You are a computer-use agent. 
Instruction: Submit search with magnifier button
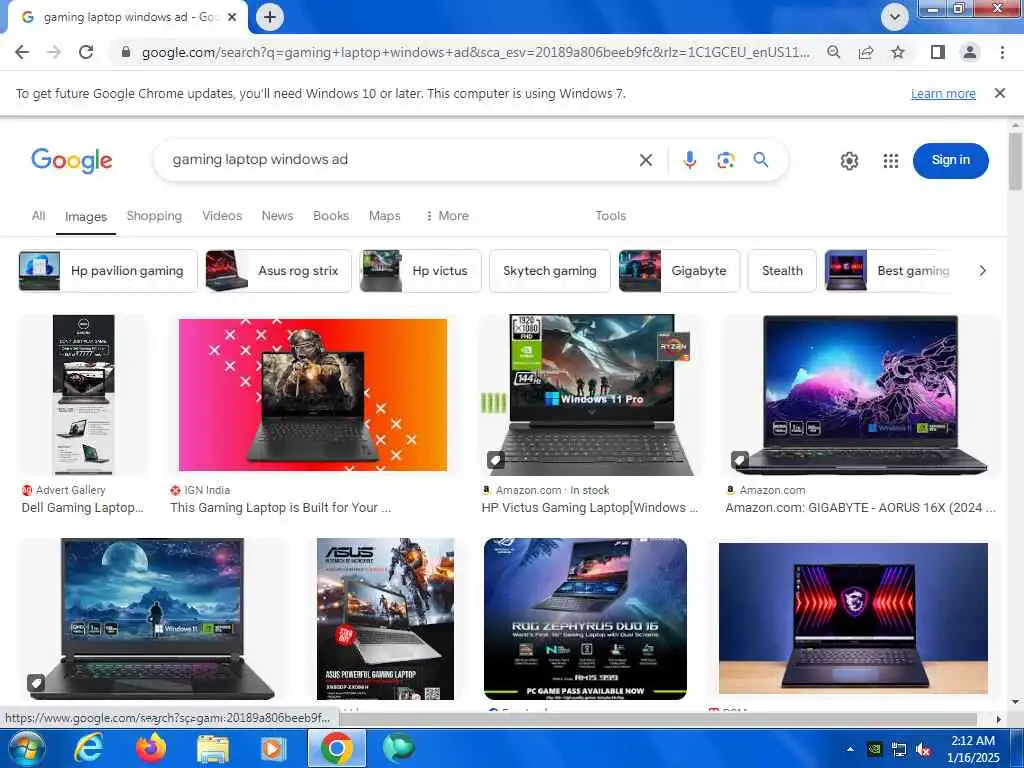pos(761,160)
